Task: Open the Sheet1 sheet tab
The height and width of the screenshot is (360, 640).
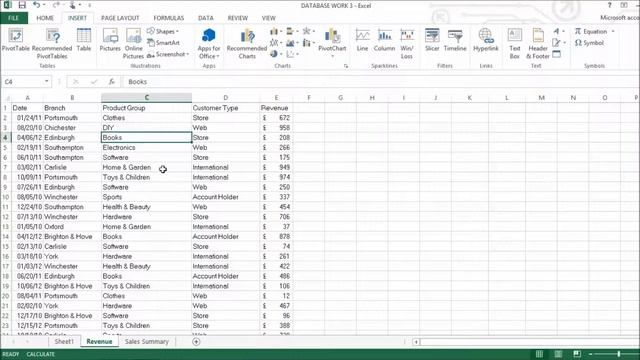Action: point(64,342)
